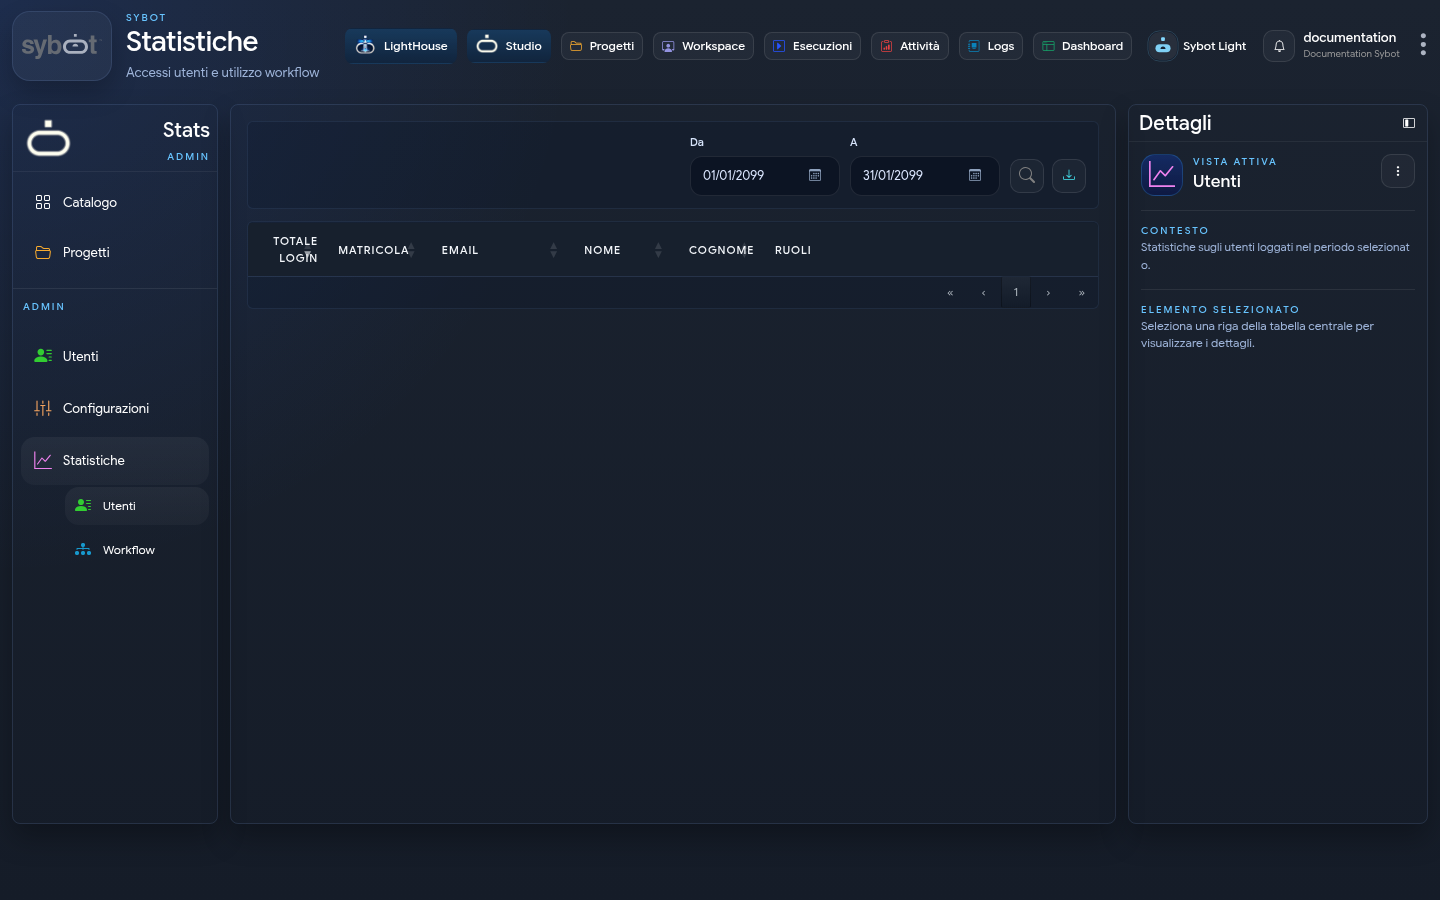Open the notifications bell
The width and height of the screenshot is (1440, 900).
1279,46
